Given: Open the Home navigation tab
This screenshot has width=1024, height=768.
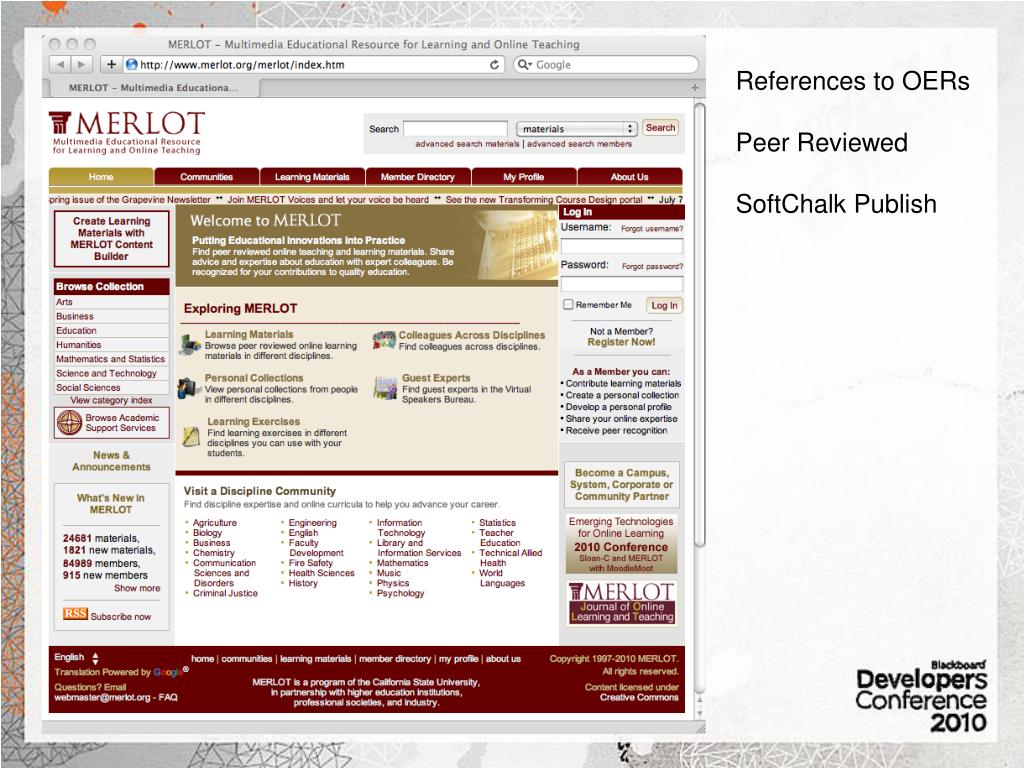Looking at the screenshot, I should (x=101, y=177).
